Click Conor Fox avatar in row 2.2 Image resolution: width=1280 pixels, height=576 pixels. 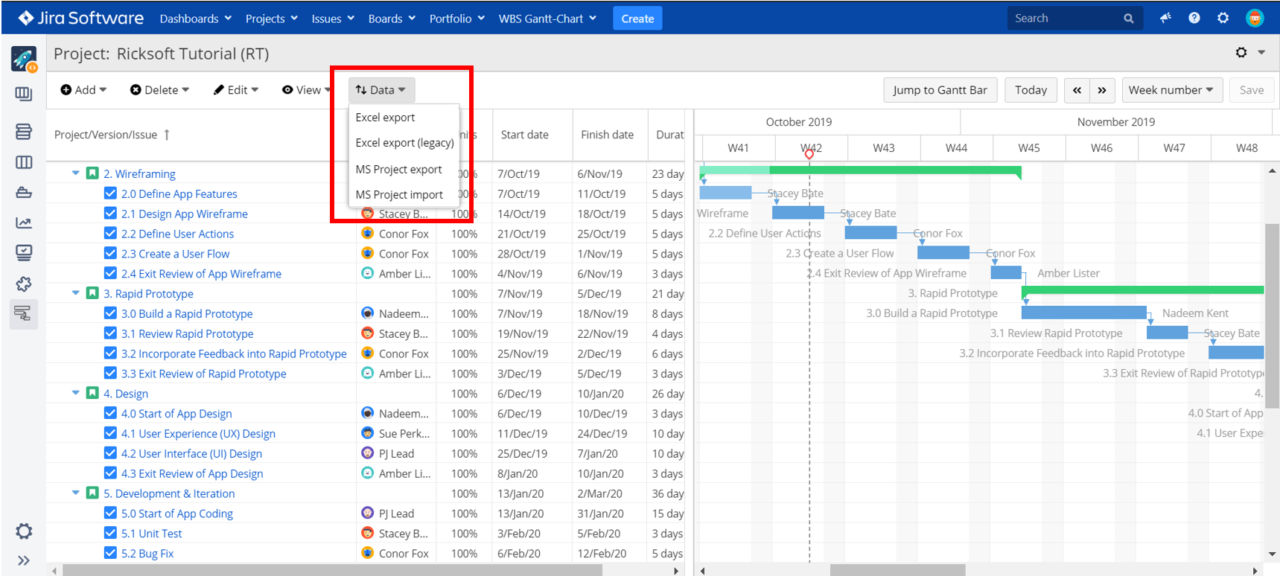click(x=368, y=234)
